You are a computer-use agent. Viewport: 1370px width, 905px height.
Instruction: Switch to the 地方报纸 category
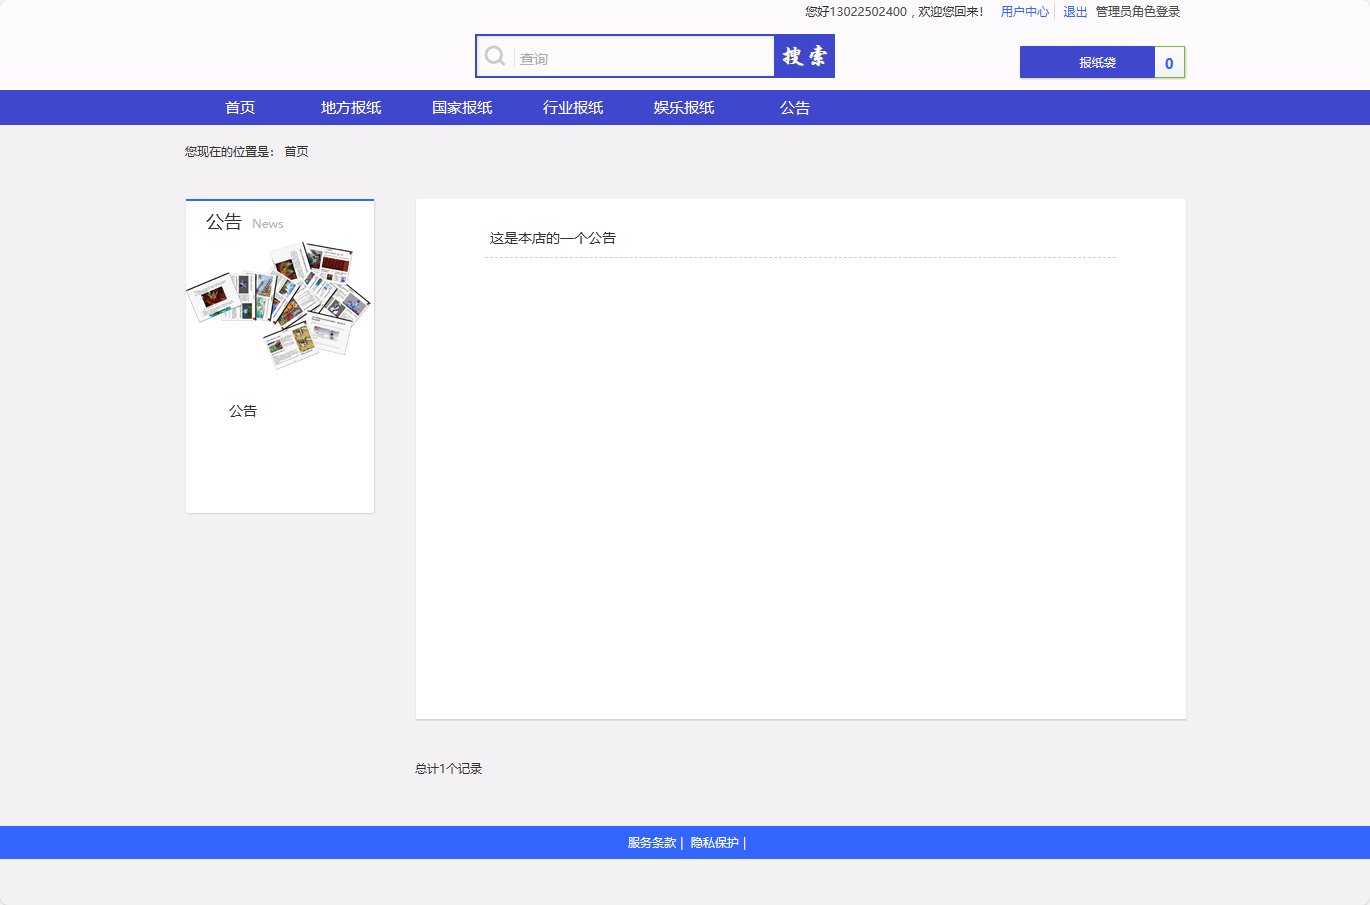350,107
